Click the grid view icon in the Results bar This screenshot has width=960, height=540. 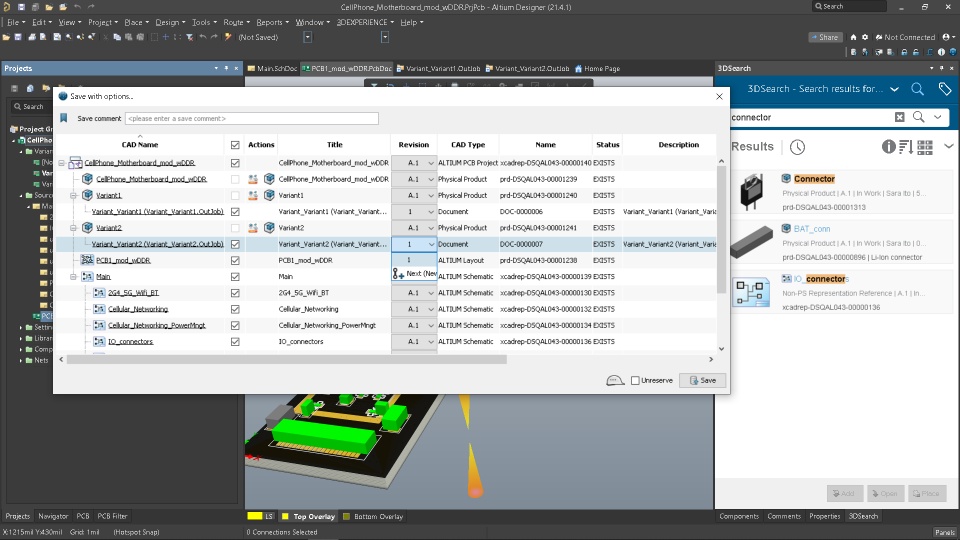(x=925, y=146)
